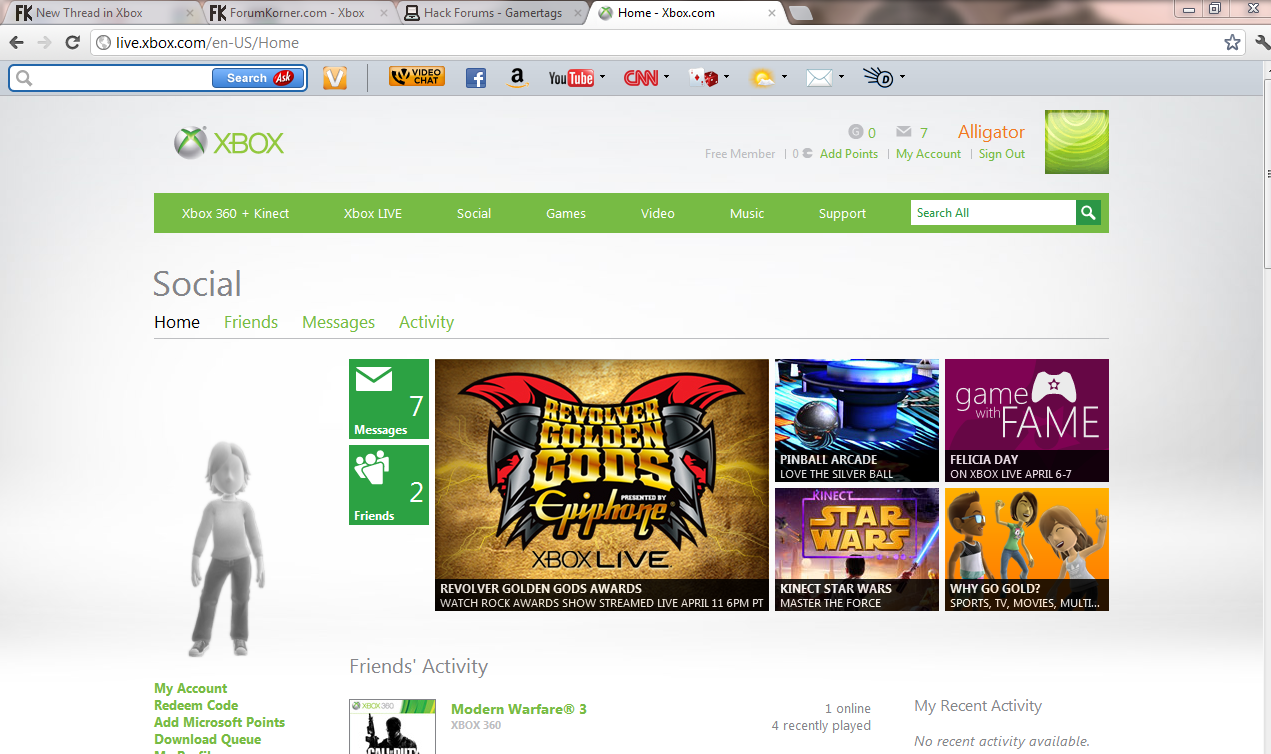Open the green Messages tile showing 7

click(x=389, y=399)
